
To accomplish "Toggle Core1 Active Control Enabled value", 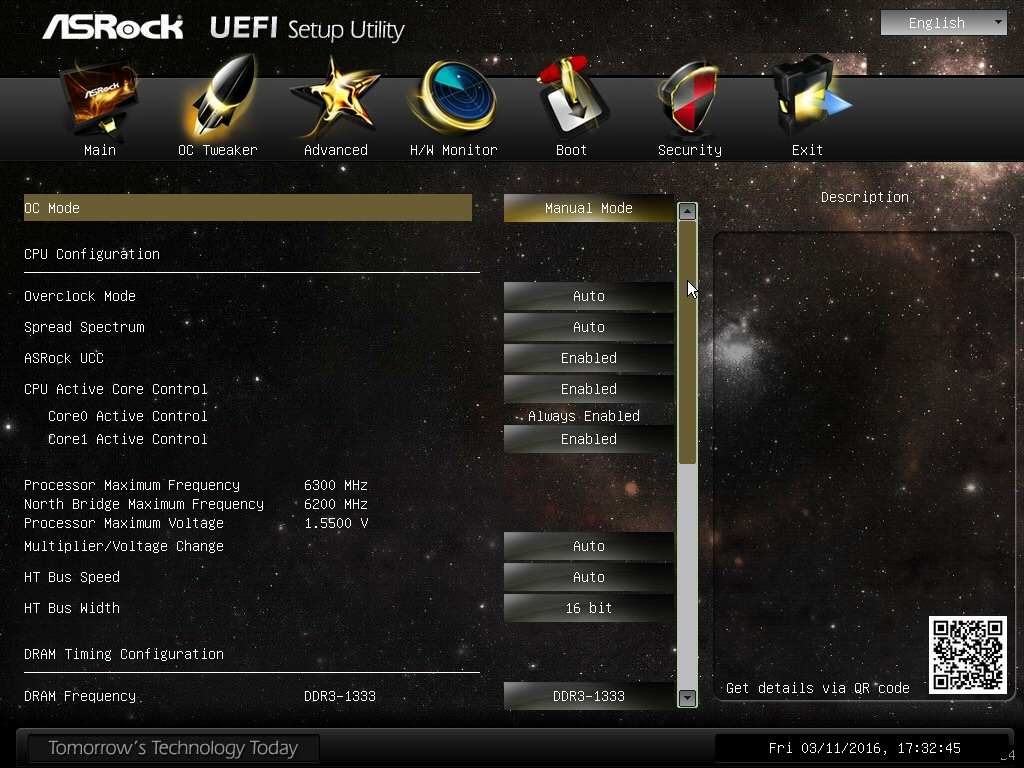I will click(588, 439).
